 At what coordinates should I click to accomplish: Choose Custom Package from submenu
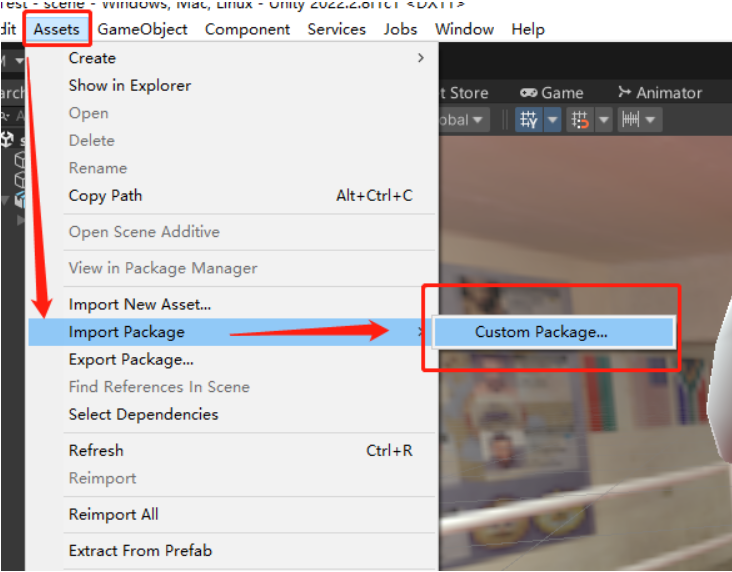[x=541, y=332]
